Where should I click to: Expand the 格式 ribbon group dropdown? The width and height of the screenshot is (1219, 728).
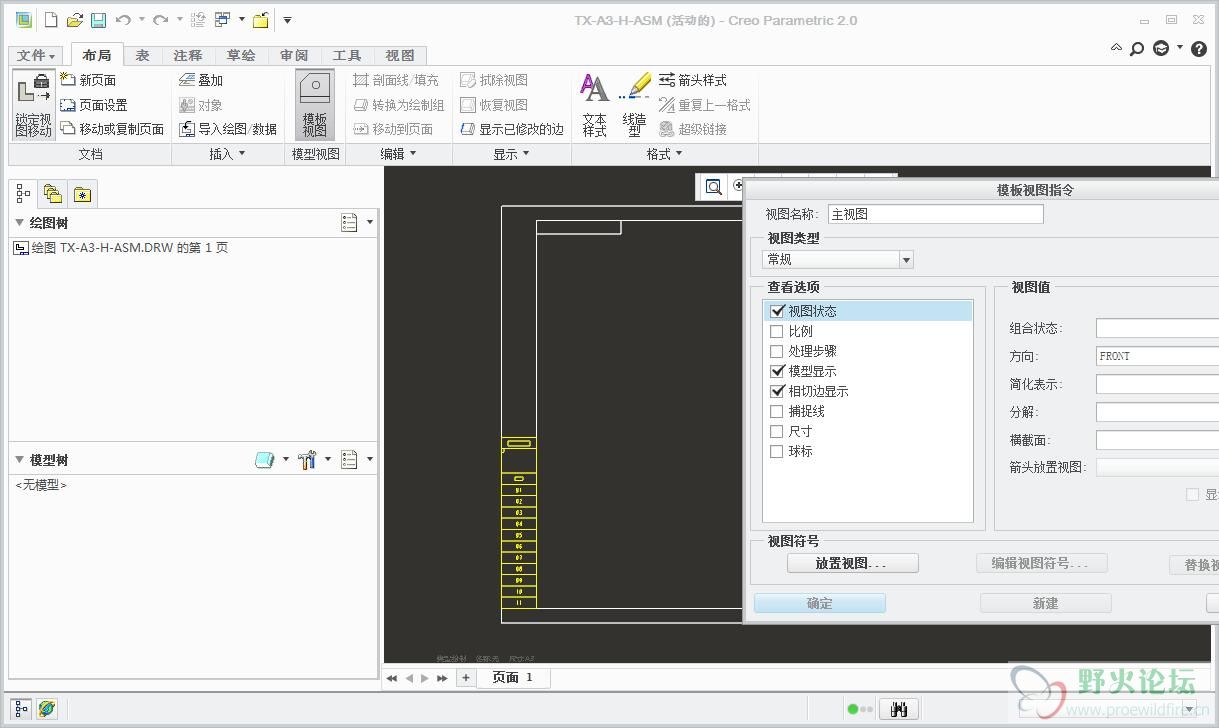[665, 154]
